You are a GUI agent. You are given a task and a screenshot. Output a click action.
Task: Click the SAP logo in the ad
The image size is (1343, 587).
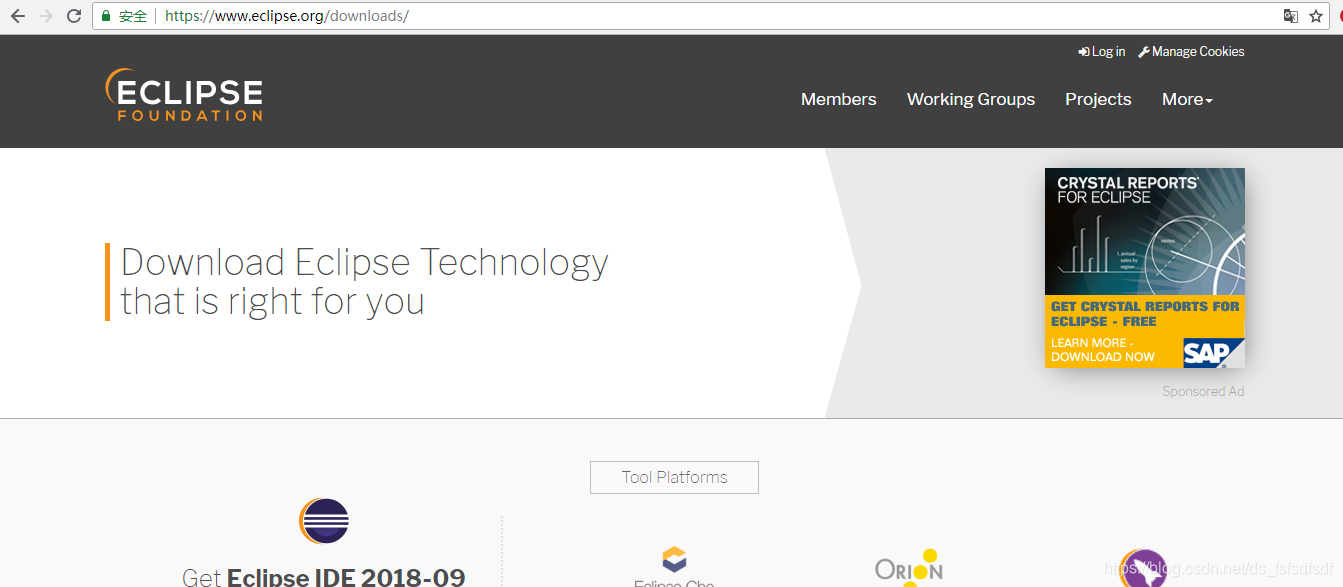(x=1212, y=353)
